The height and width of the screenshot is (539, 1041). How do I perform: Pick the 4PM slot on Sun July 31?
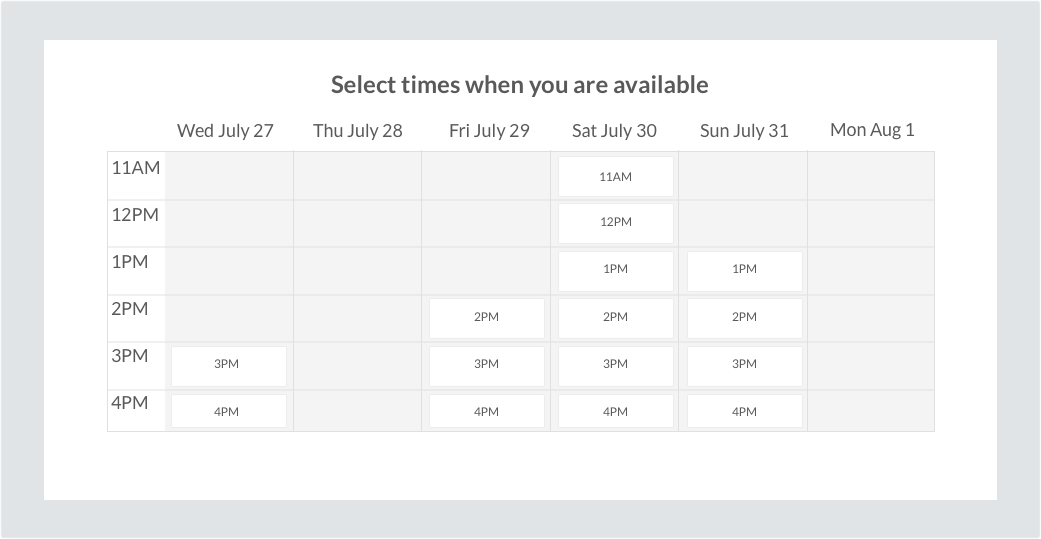[x=744, y=411]
